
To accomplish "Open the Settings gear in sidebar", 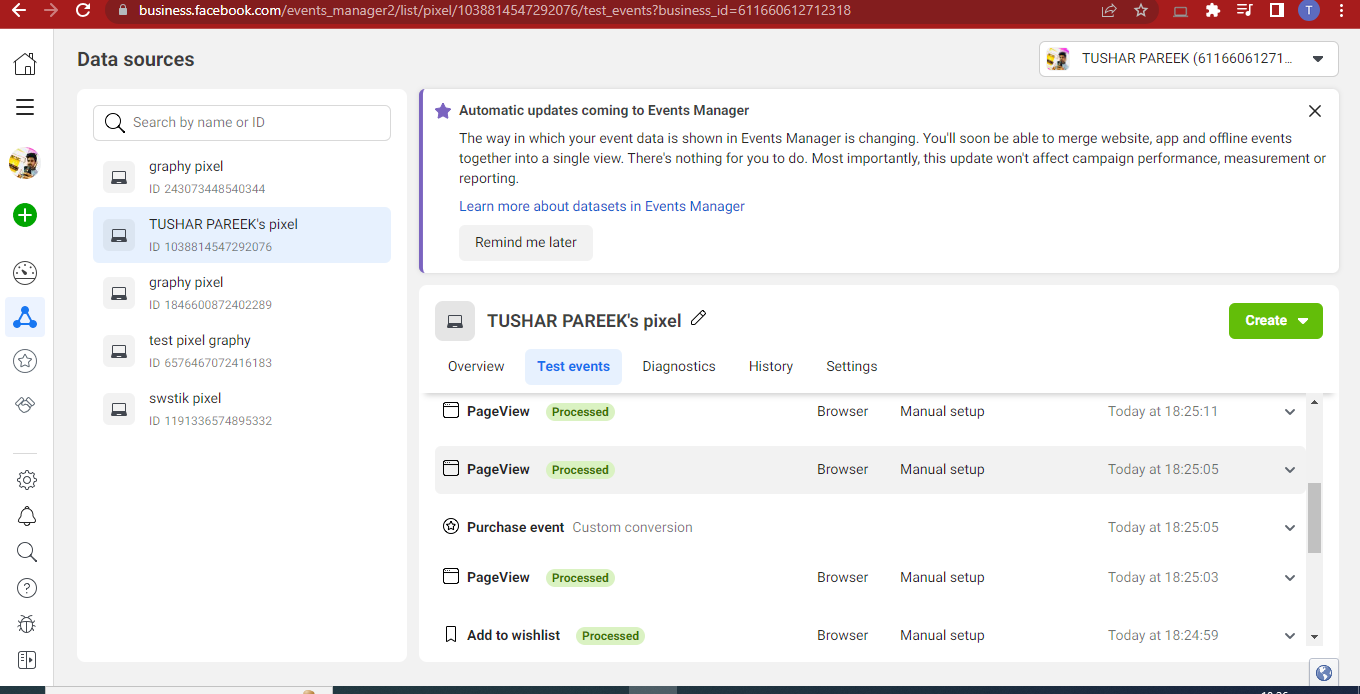I will (x=27, y=480).
